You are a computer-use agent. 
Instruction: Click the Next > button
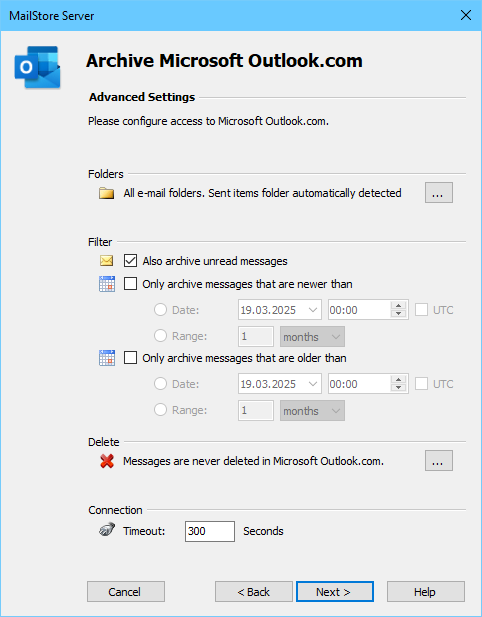pos(335,591)
